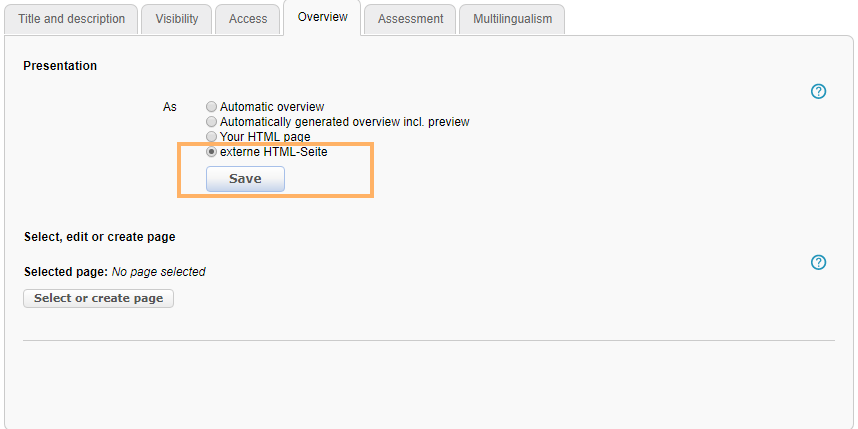Switch to the Title and description tab
The height and width of the screenshot is (429, 858).
[x=71, y=19]
